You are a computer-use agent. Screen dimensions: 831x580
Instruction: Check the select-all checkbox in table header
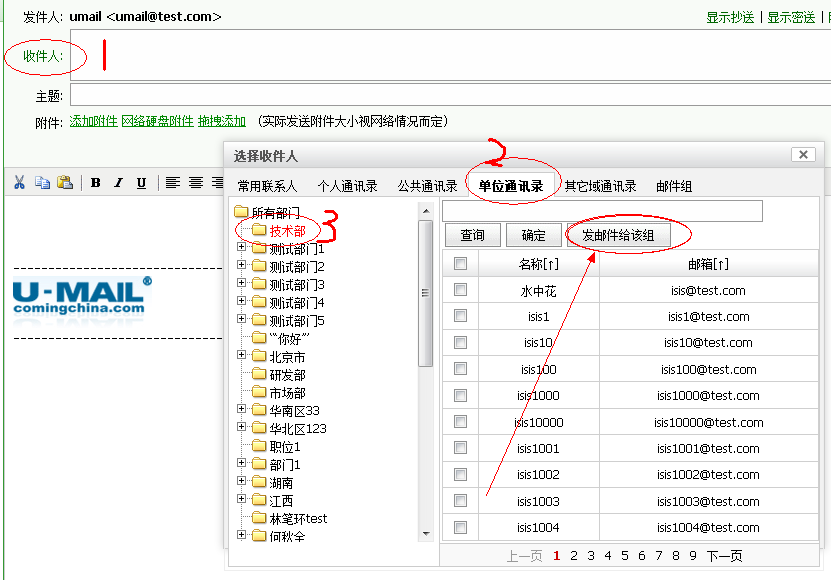pyautogui.click(x=460, y=264)
